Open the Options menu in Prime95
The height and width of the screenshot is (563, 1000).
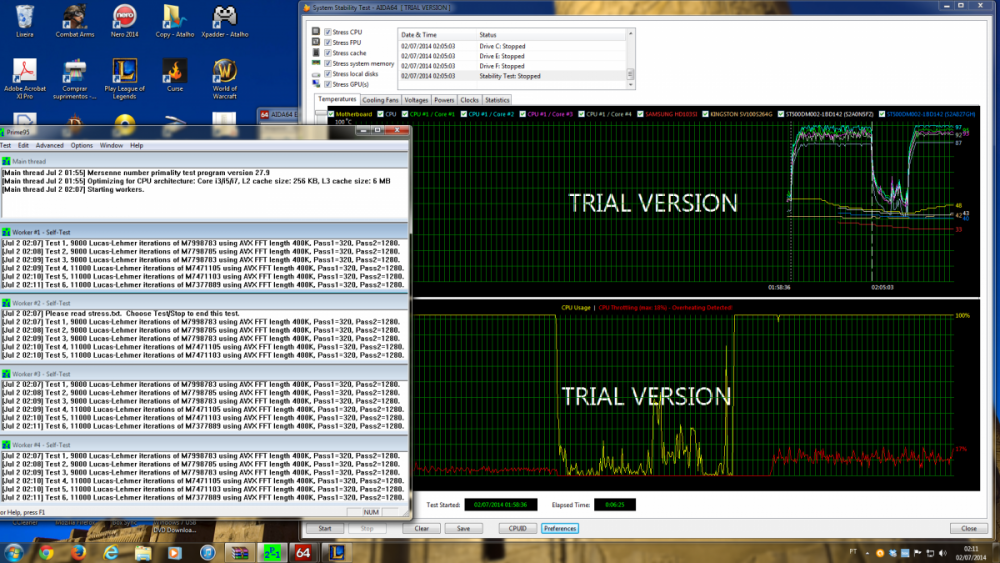point(81,145)
